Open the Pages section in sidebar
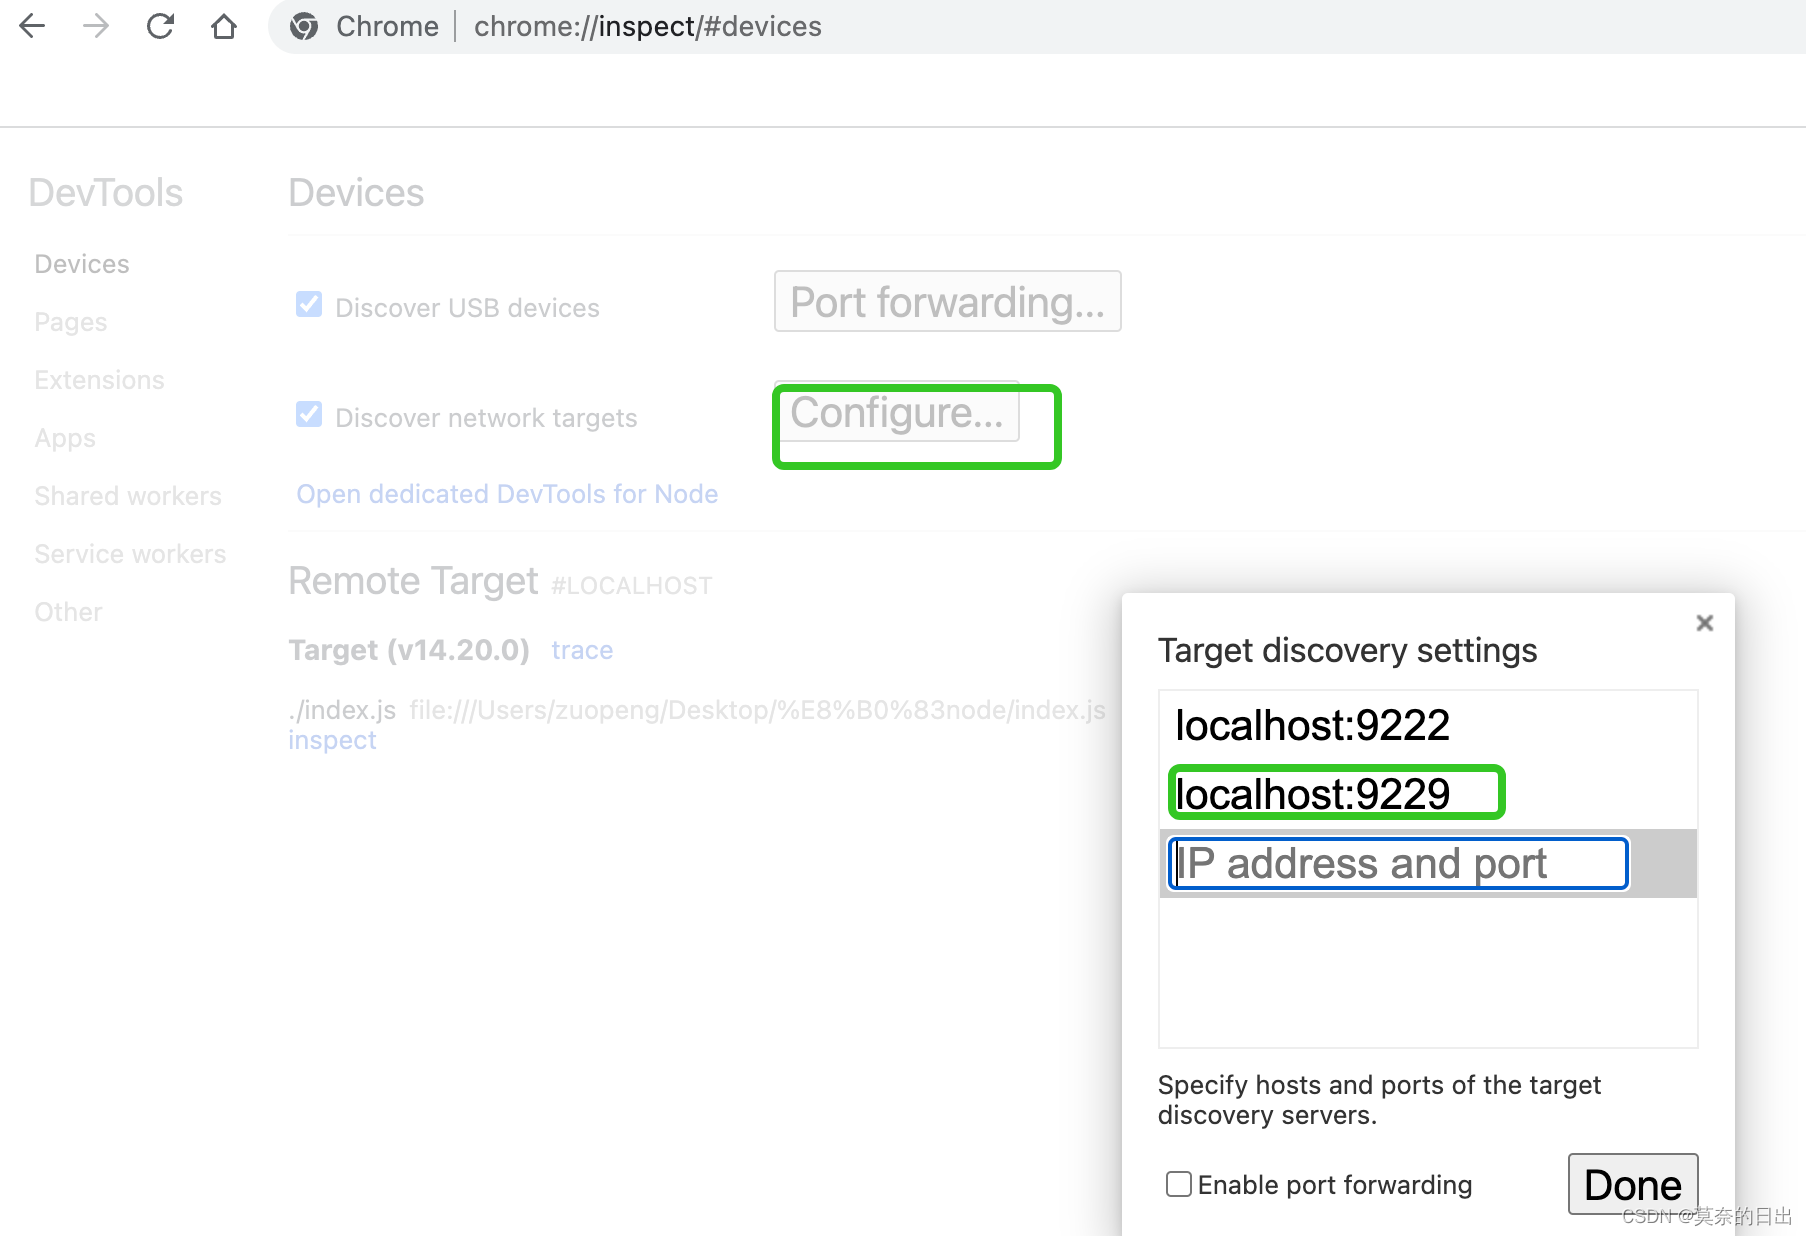 point(70,322)
